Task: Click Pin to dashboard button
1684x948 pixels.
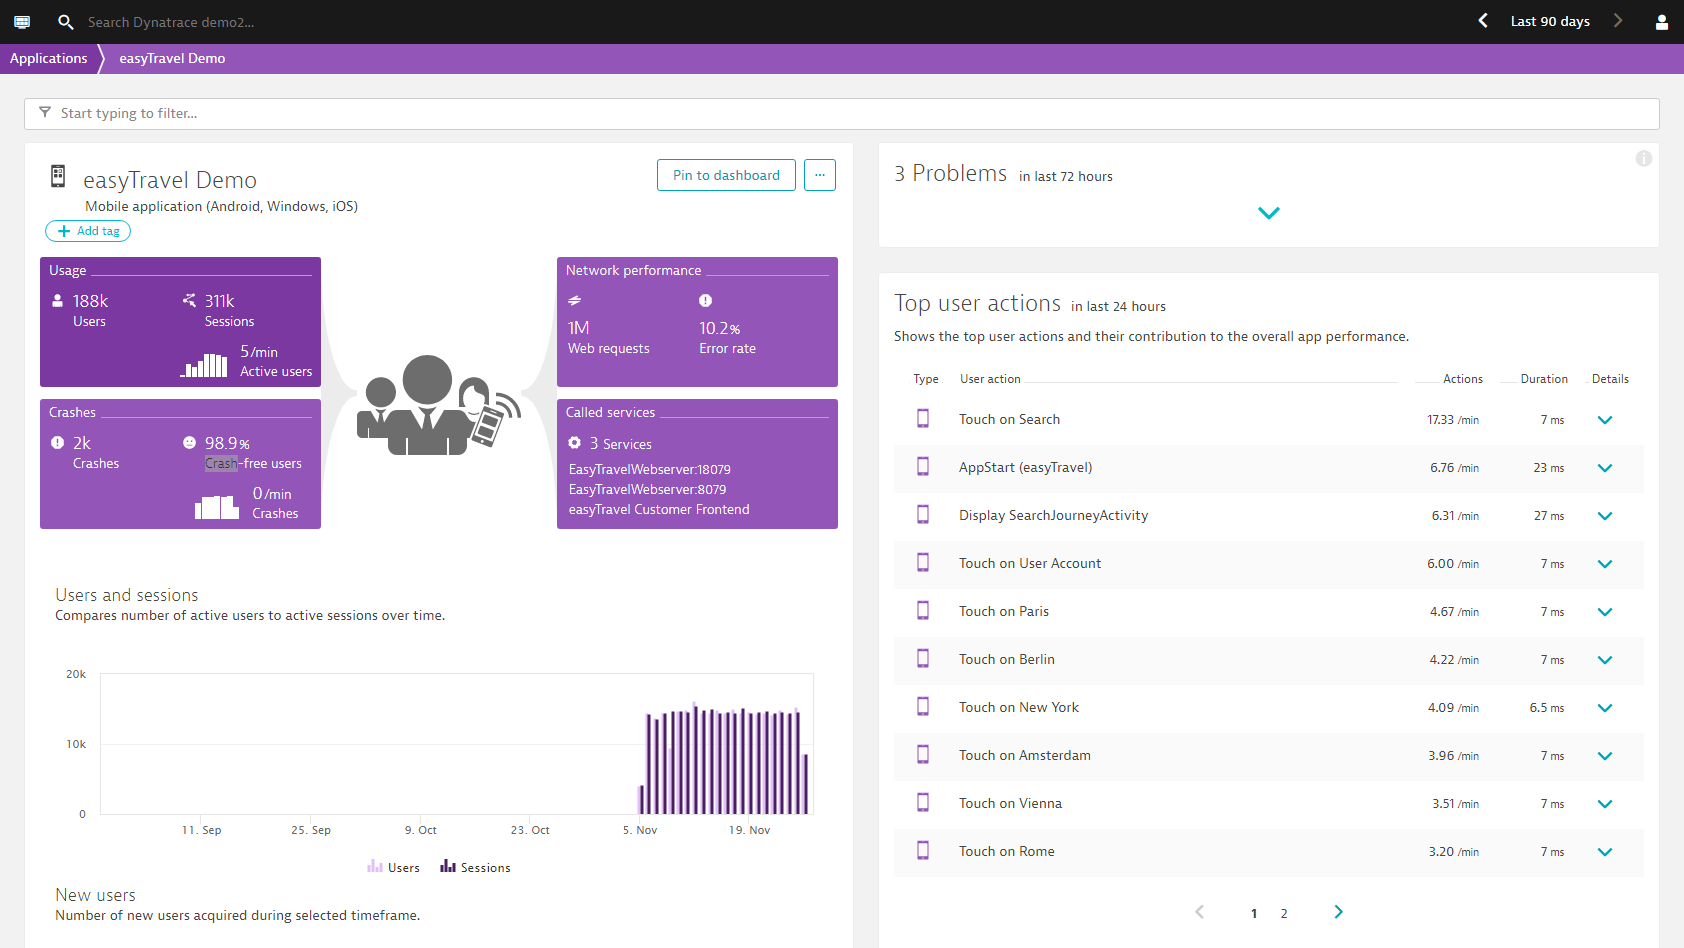Action: (x=726, y=175)
